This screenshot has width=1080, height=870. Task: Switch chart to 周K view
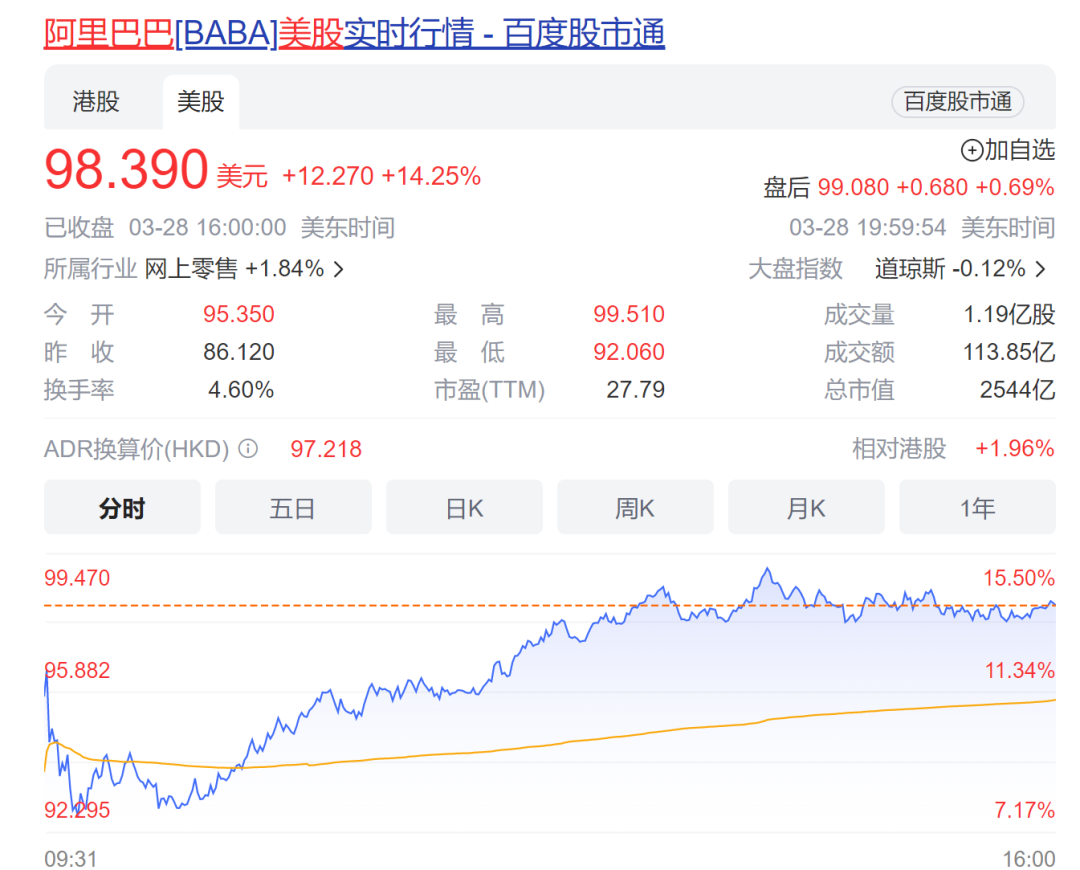(635, 508)
